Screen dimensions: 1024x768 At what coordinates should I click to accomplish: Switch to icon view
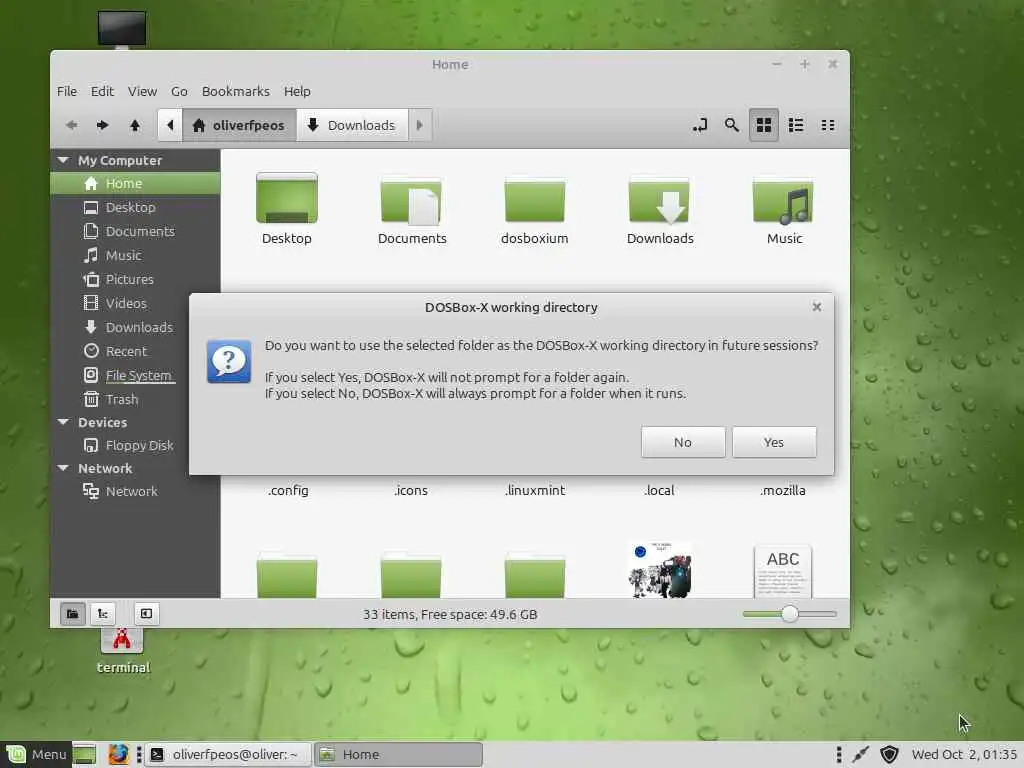pyautogui.click(x=763, y=125)
